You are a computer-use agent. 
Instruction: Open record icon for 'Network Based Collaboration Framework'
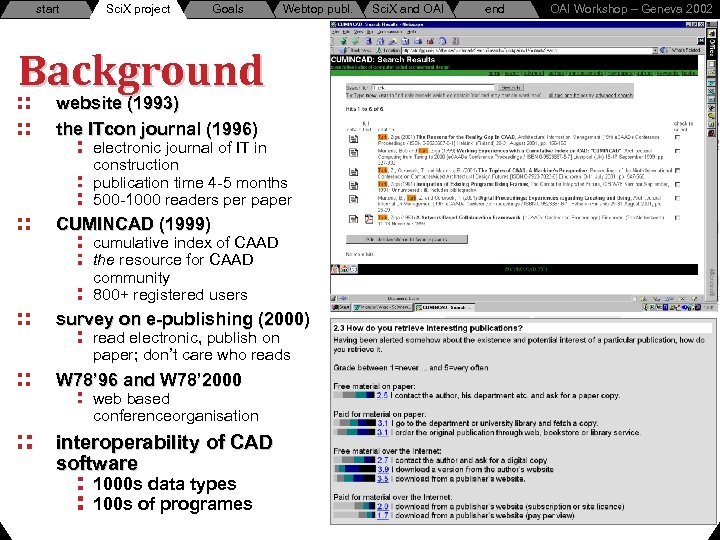click(354, 219)
